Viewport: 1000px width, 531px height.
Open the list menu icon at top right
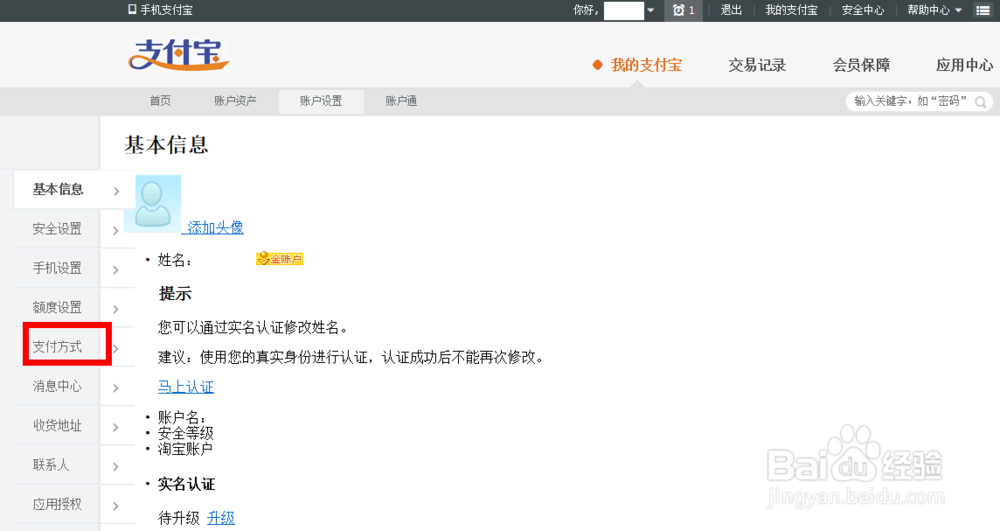[x=983, y=10]
